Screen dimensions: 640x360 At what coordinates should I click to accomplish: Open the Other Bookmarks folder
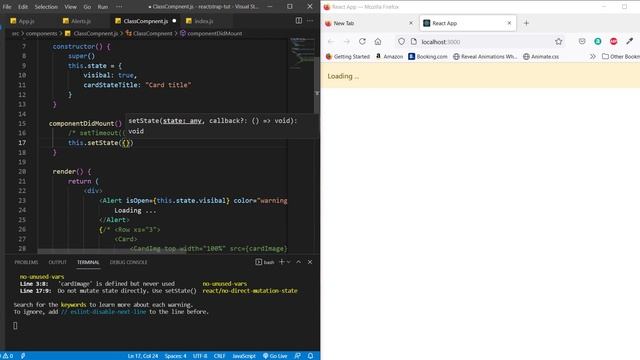[621, 57]
